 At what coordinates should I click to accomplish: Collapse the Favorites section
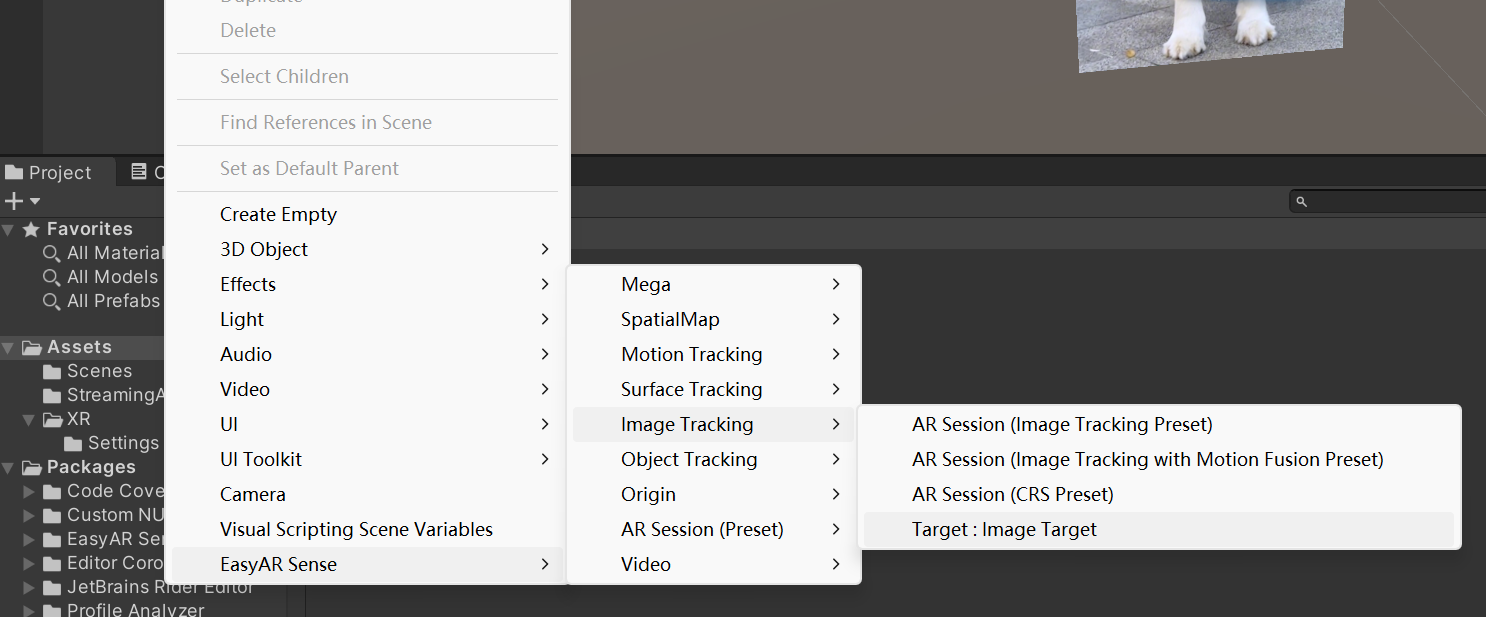(x=8, y=230)
